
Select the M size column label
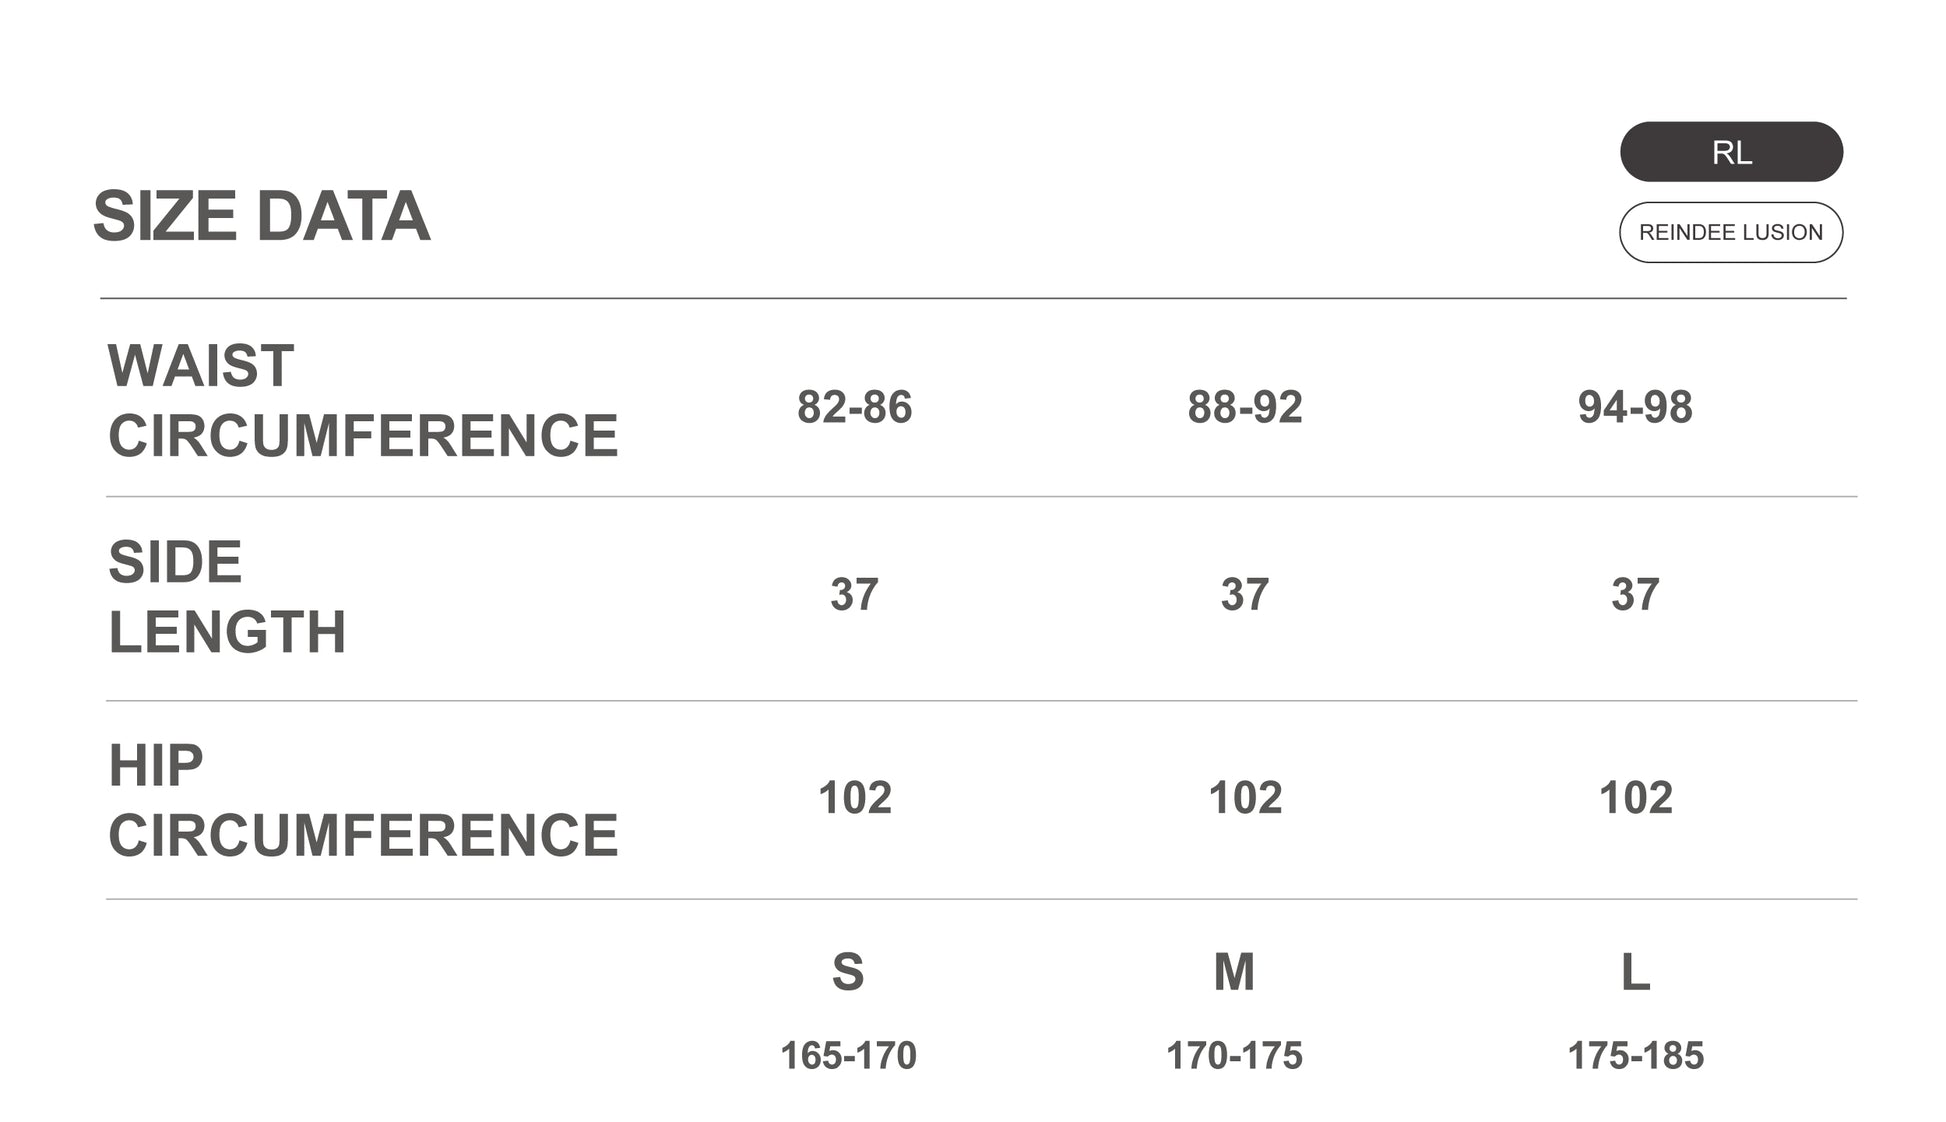click(x=1234, y=972)
